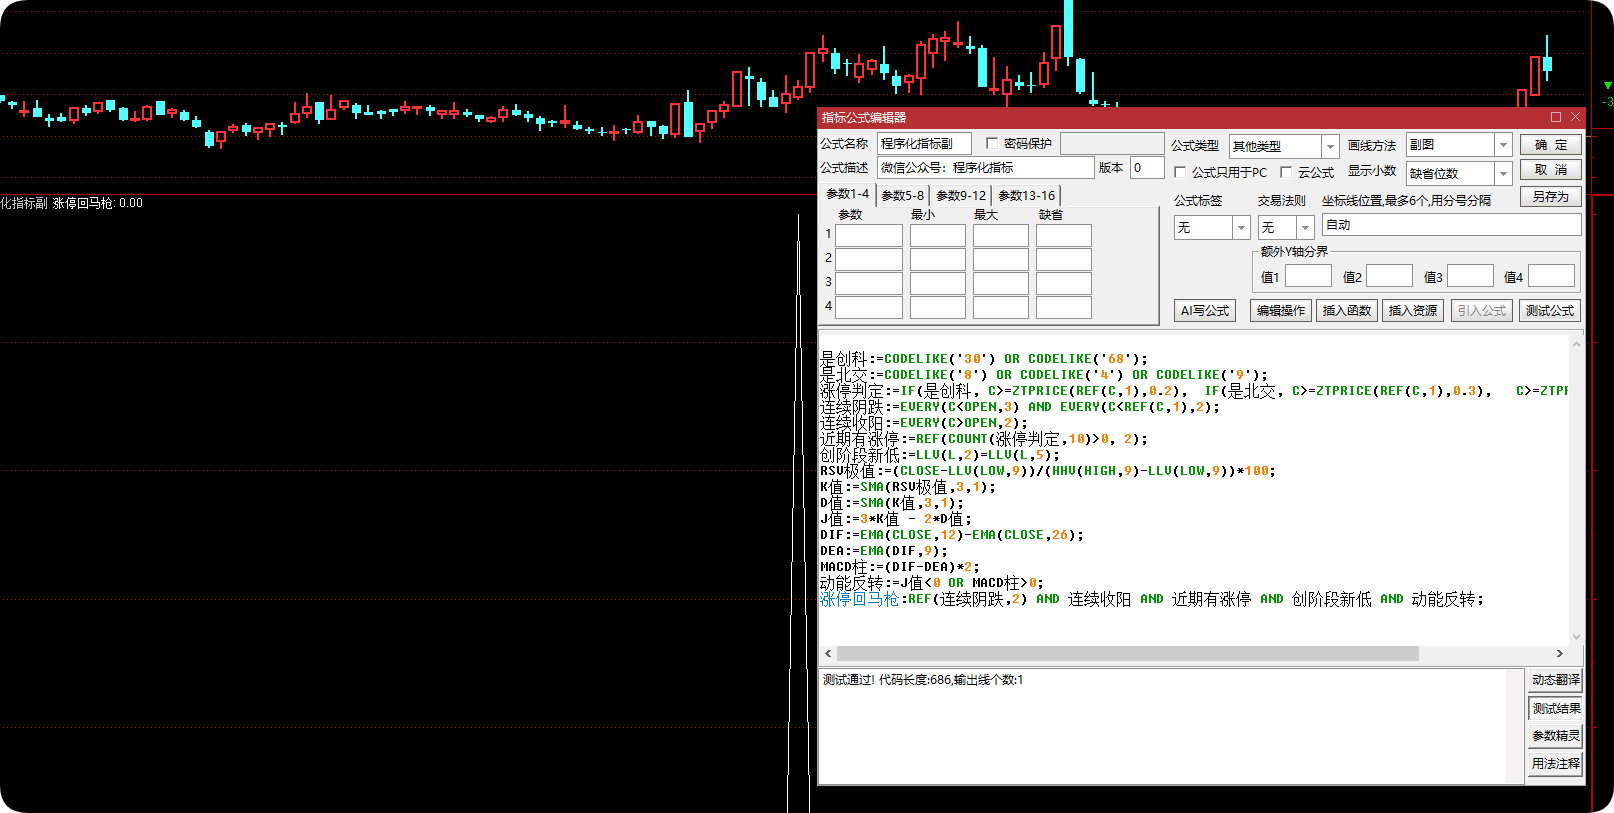The width and height of the screenshot is (1614, 813).
Task: Focus the 公式描述 text field
Action: pos(986,168)
